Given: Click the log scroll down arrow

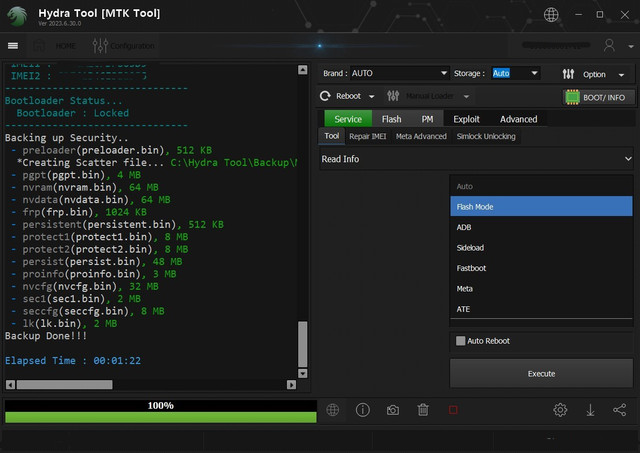Looking at the screenshot, I should click(302, 373).
